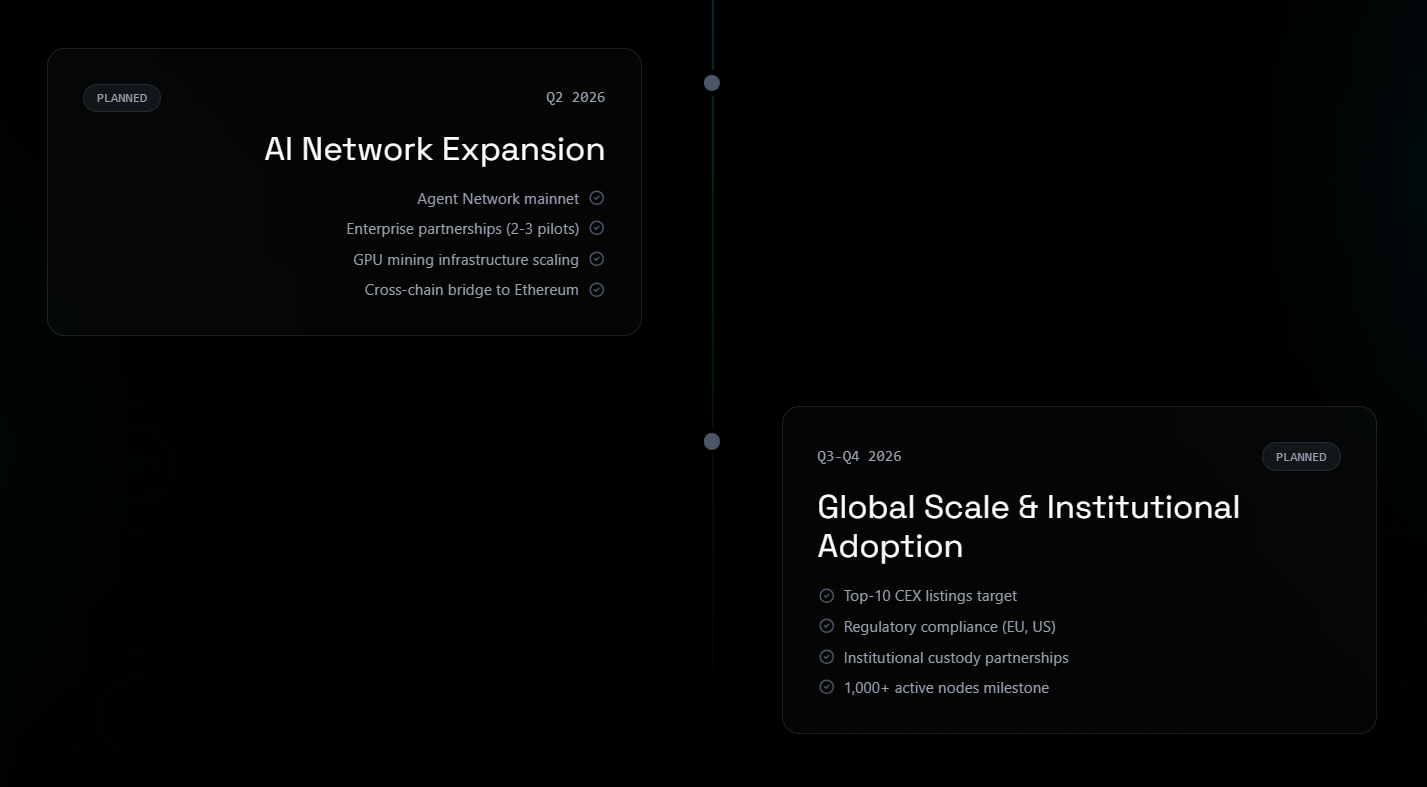Select the AI Network Expansion heading
Viewport: 1427px width, 787px height.
click(434, 149)
